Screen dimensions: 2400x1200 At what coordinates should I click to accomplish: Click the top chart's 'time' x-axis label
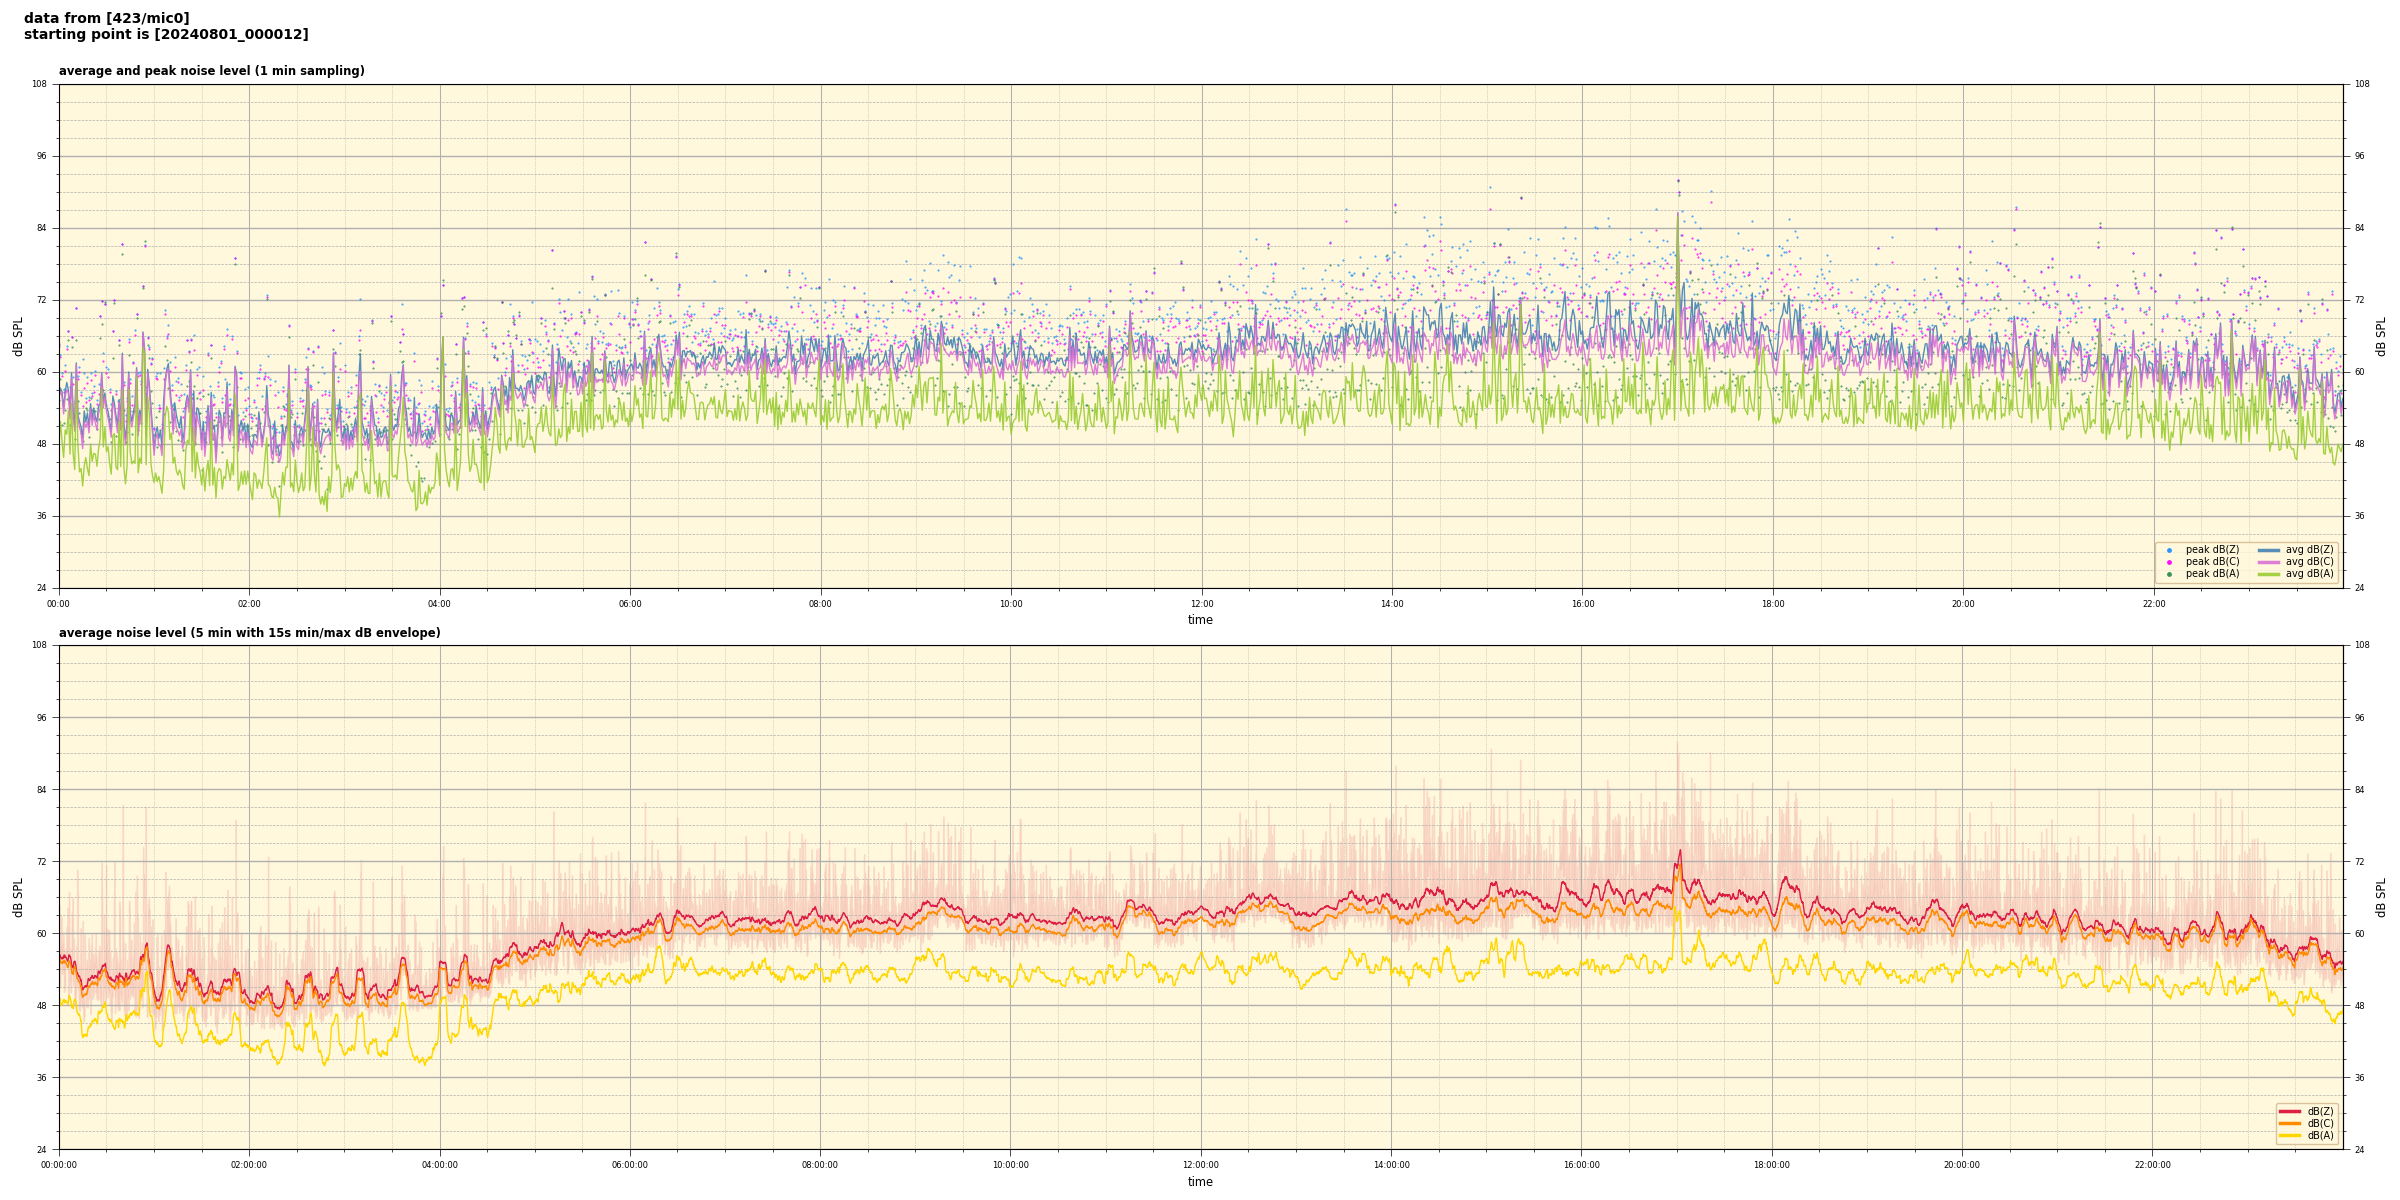point(1200,620)
